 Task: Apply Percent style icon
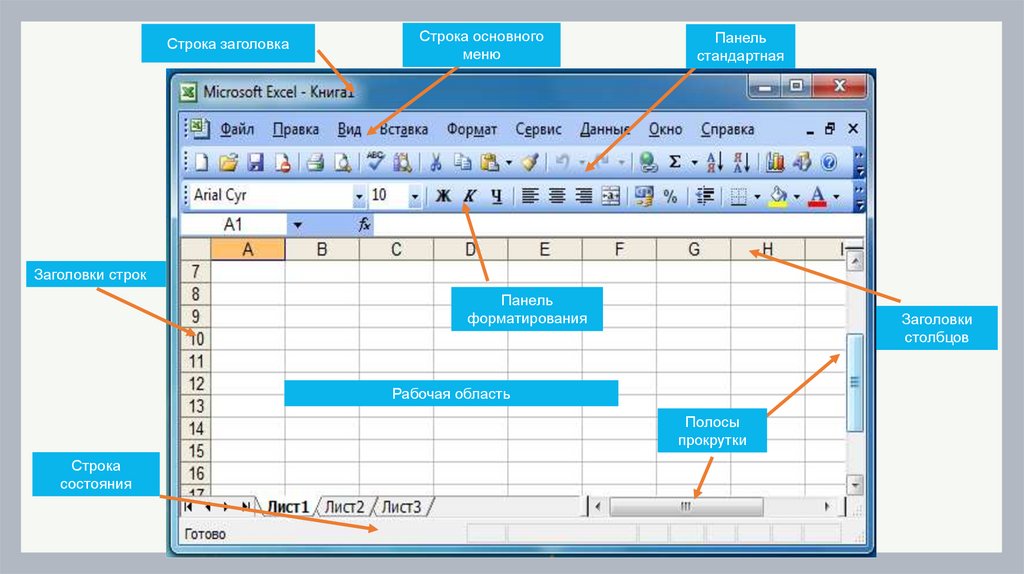coord(670,196)
